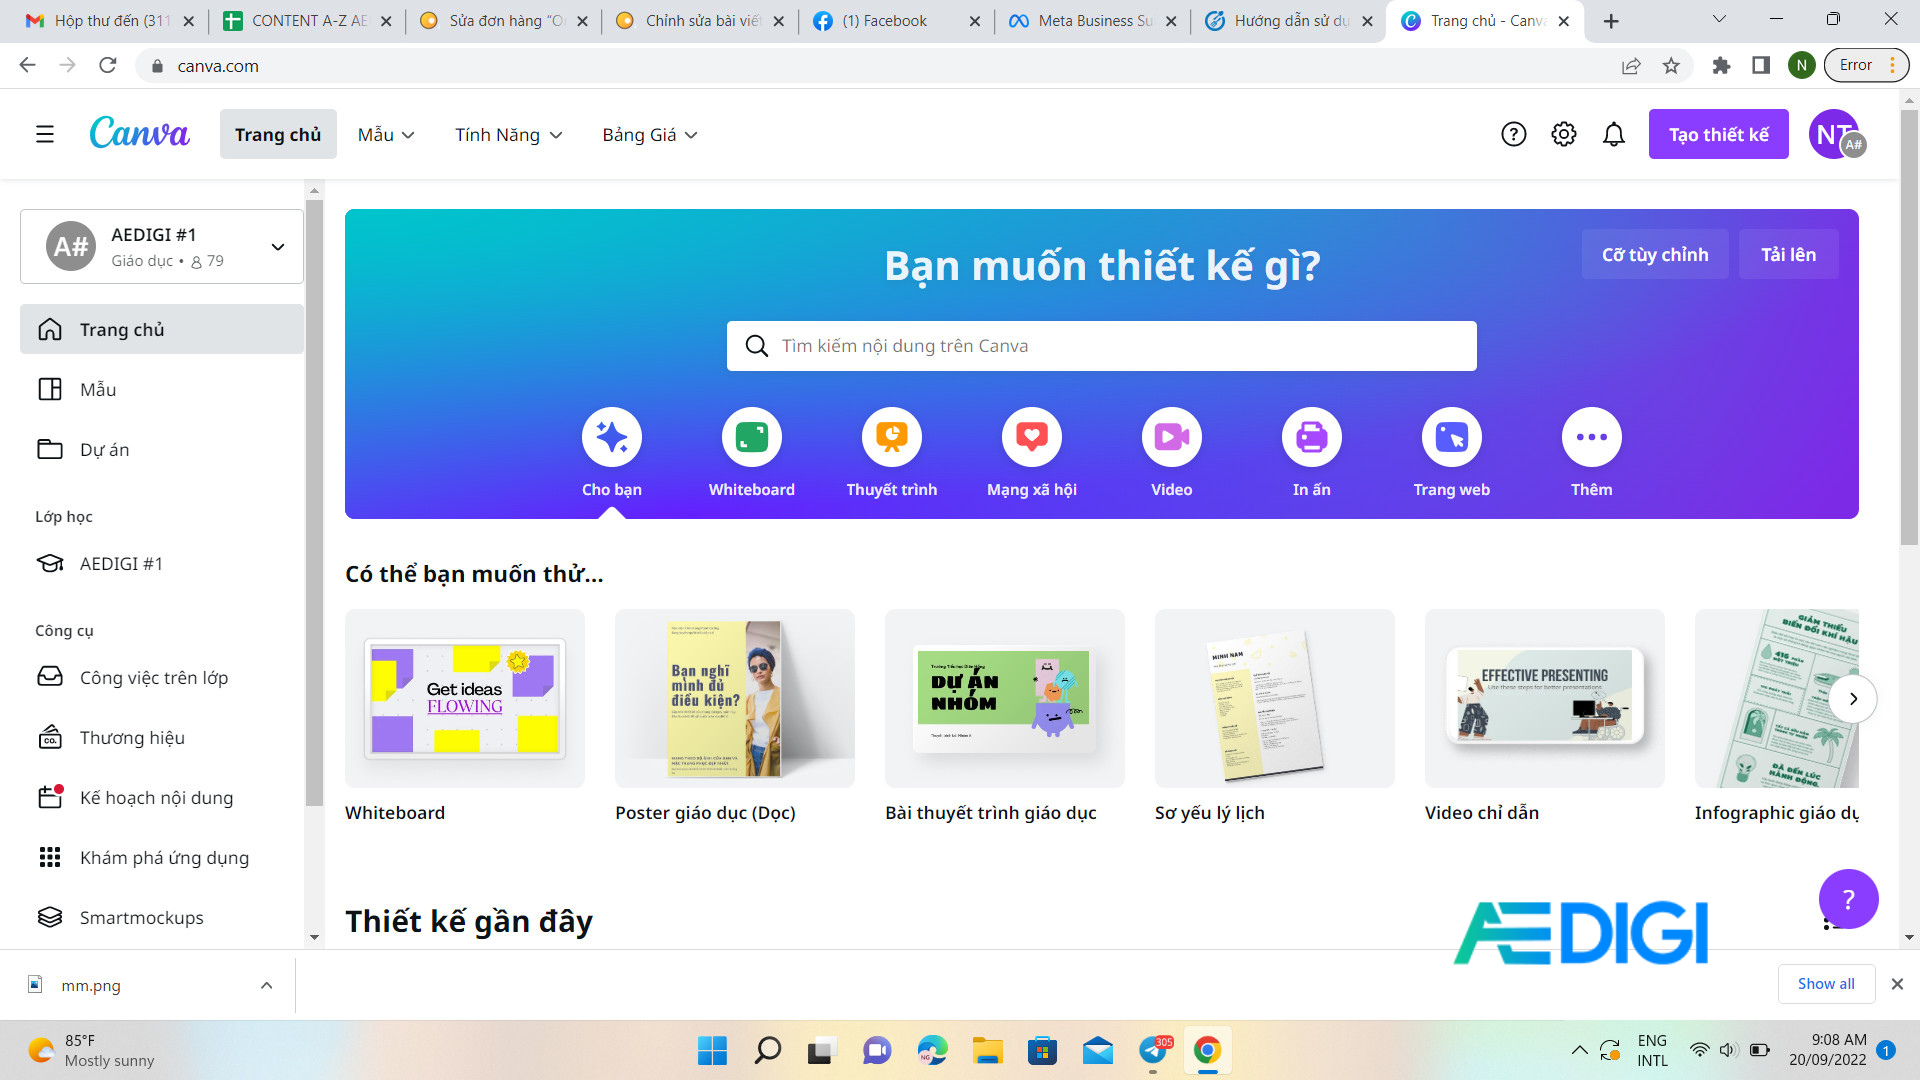Open the In ấn print icon

1311,437
